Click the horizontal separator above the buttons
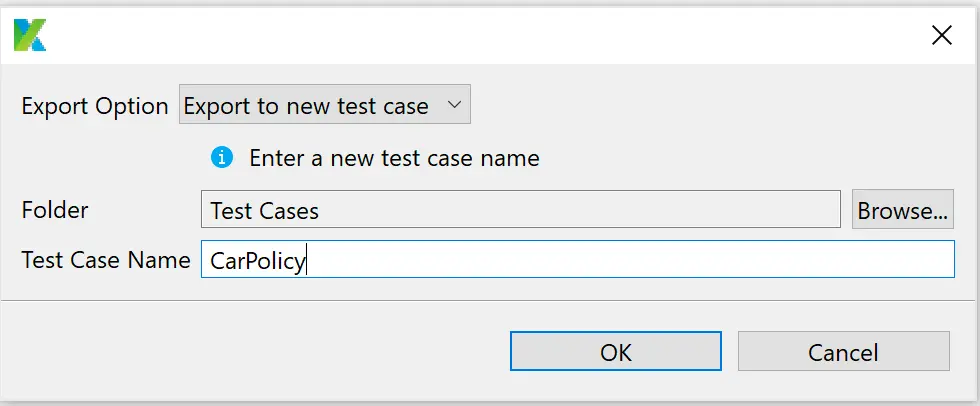The width and height of the screenshot is (980, 406). point(490,299)
